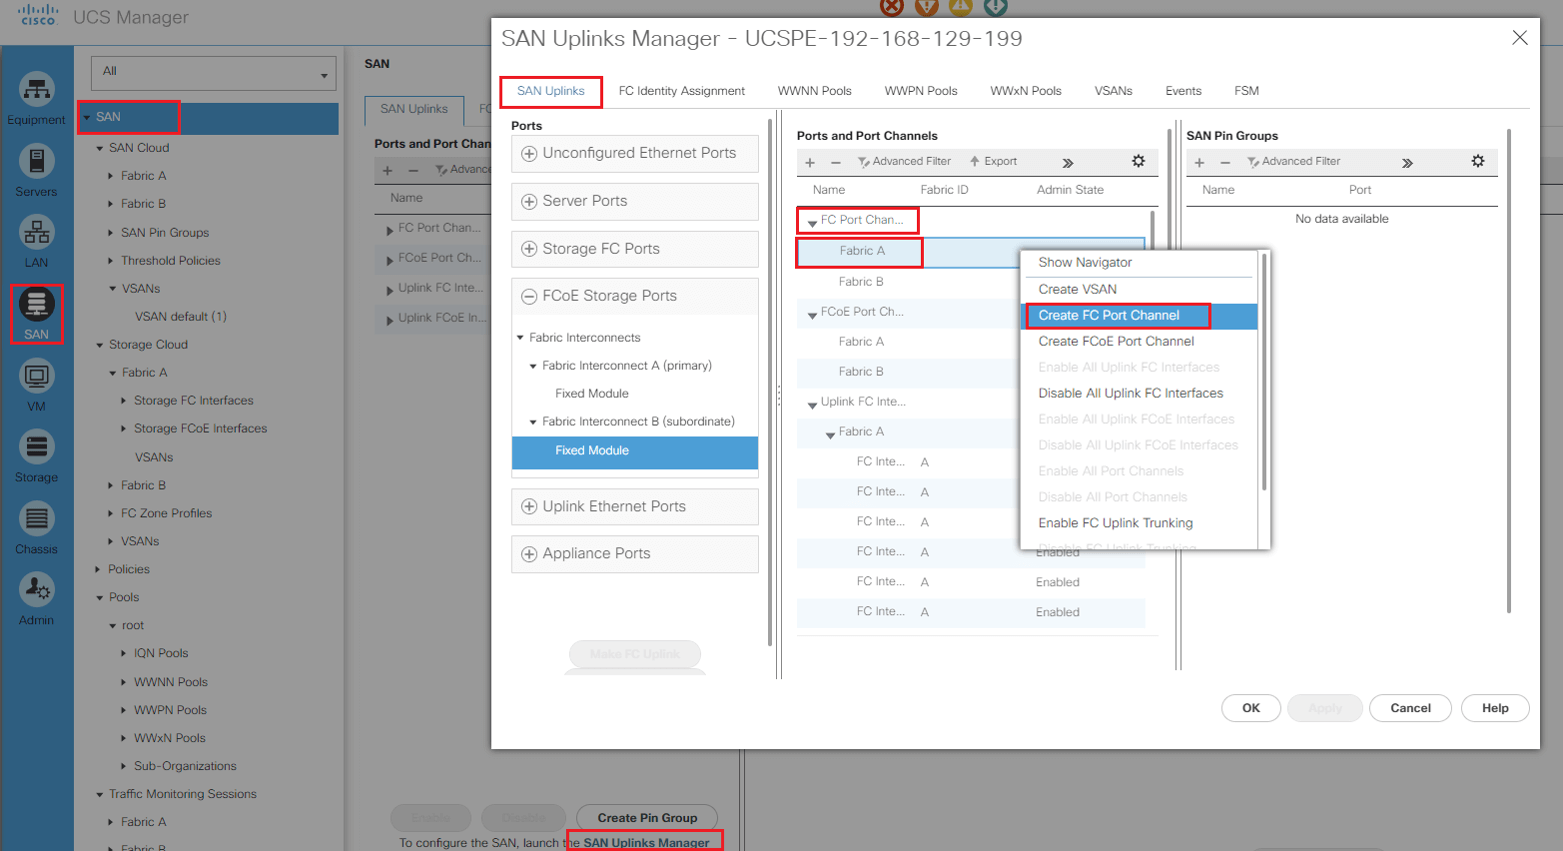The image size is (1563, 851).
Task: Open the Admin navigation icon
Action: tap(36, 599)
